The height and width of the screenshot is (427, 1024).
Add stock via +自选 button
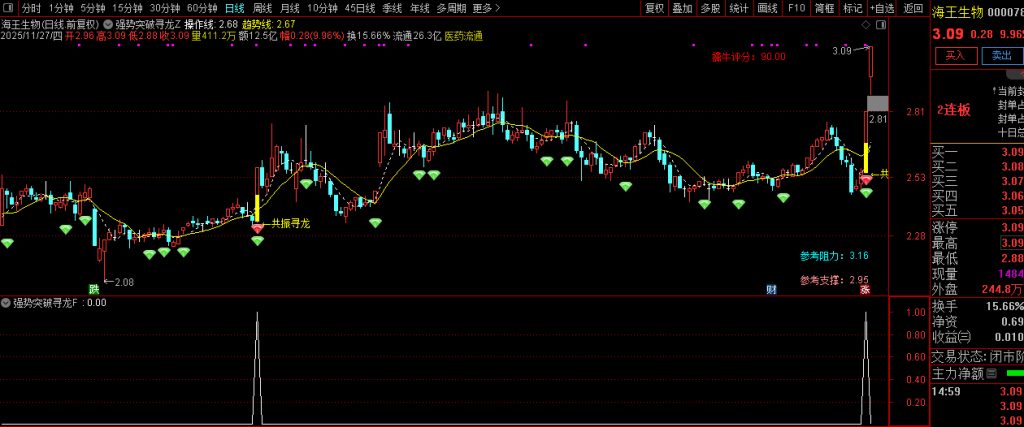[x=882, y=8]
